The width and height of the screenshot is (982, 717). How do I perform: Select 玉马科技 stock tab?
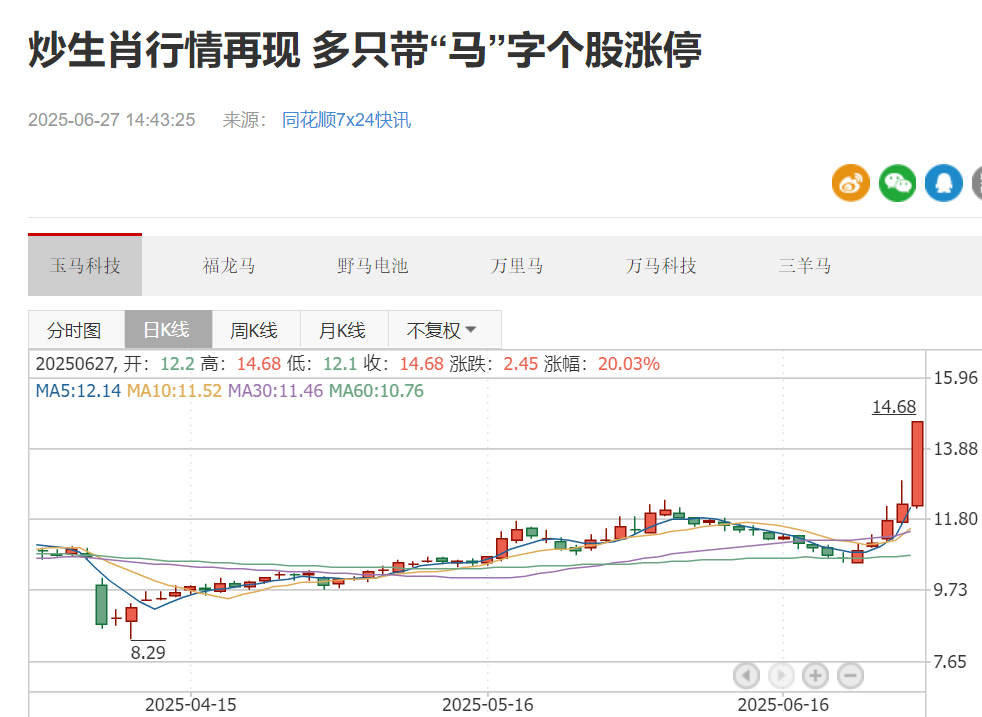pyautogui.click(x=85, y=266)
